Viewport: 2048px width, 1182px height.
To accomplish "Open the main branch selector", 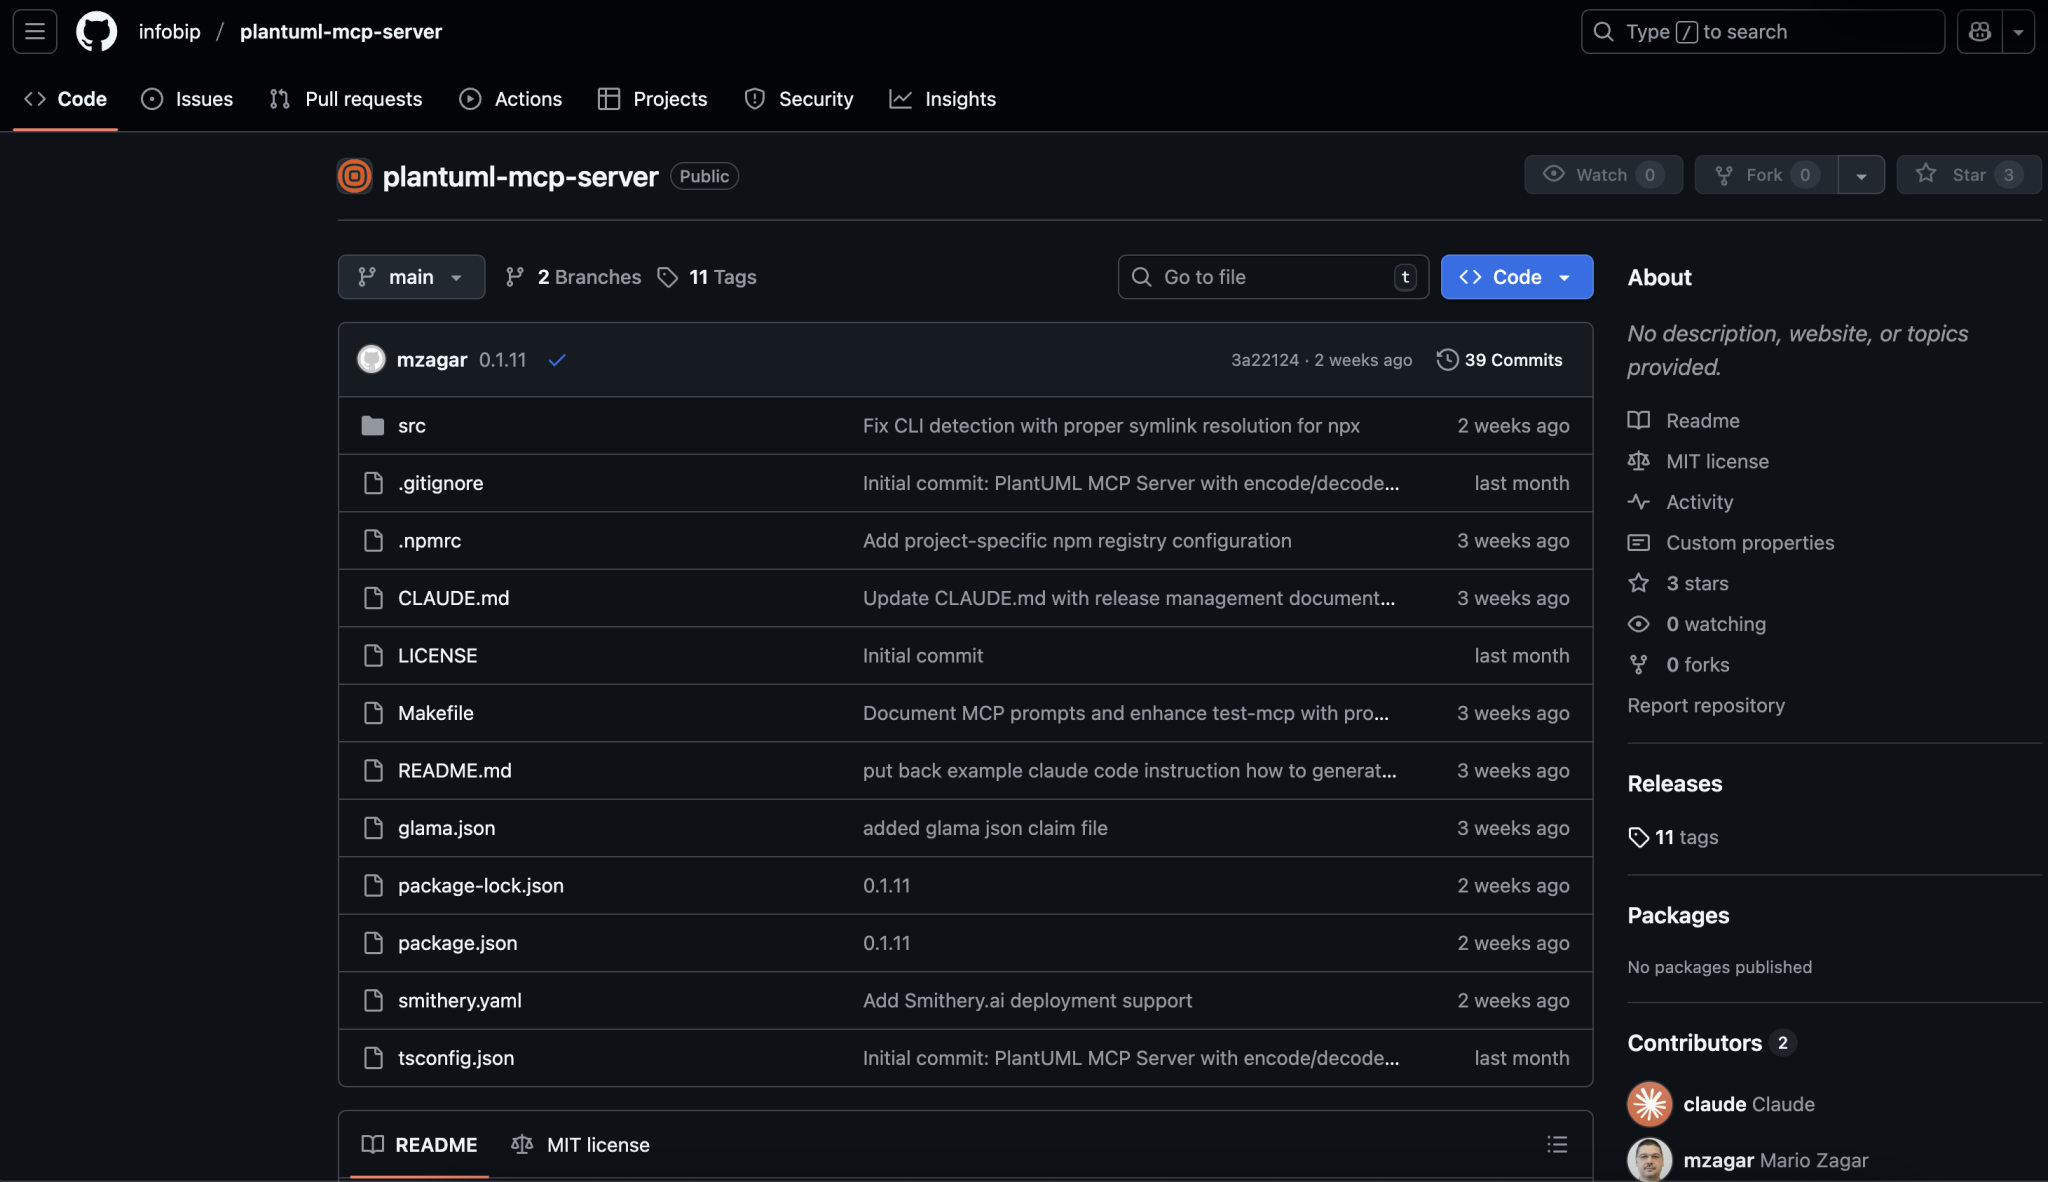I will tap(411, 277).
